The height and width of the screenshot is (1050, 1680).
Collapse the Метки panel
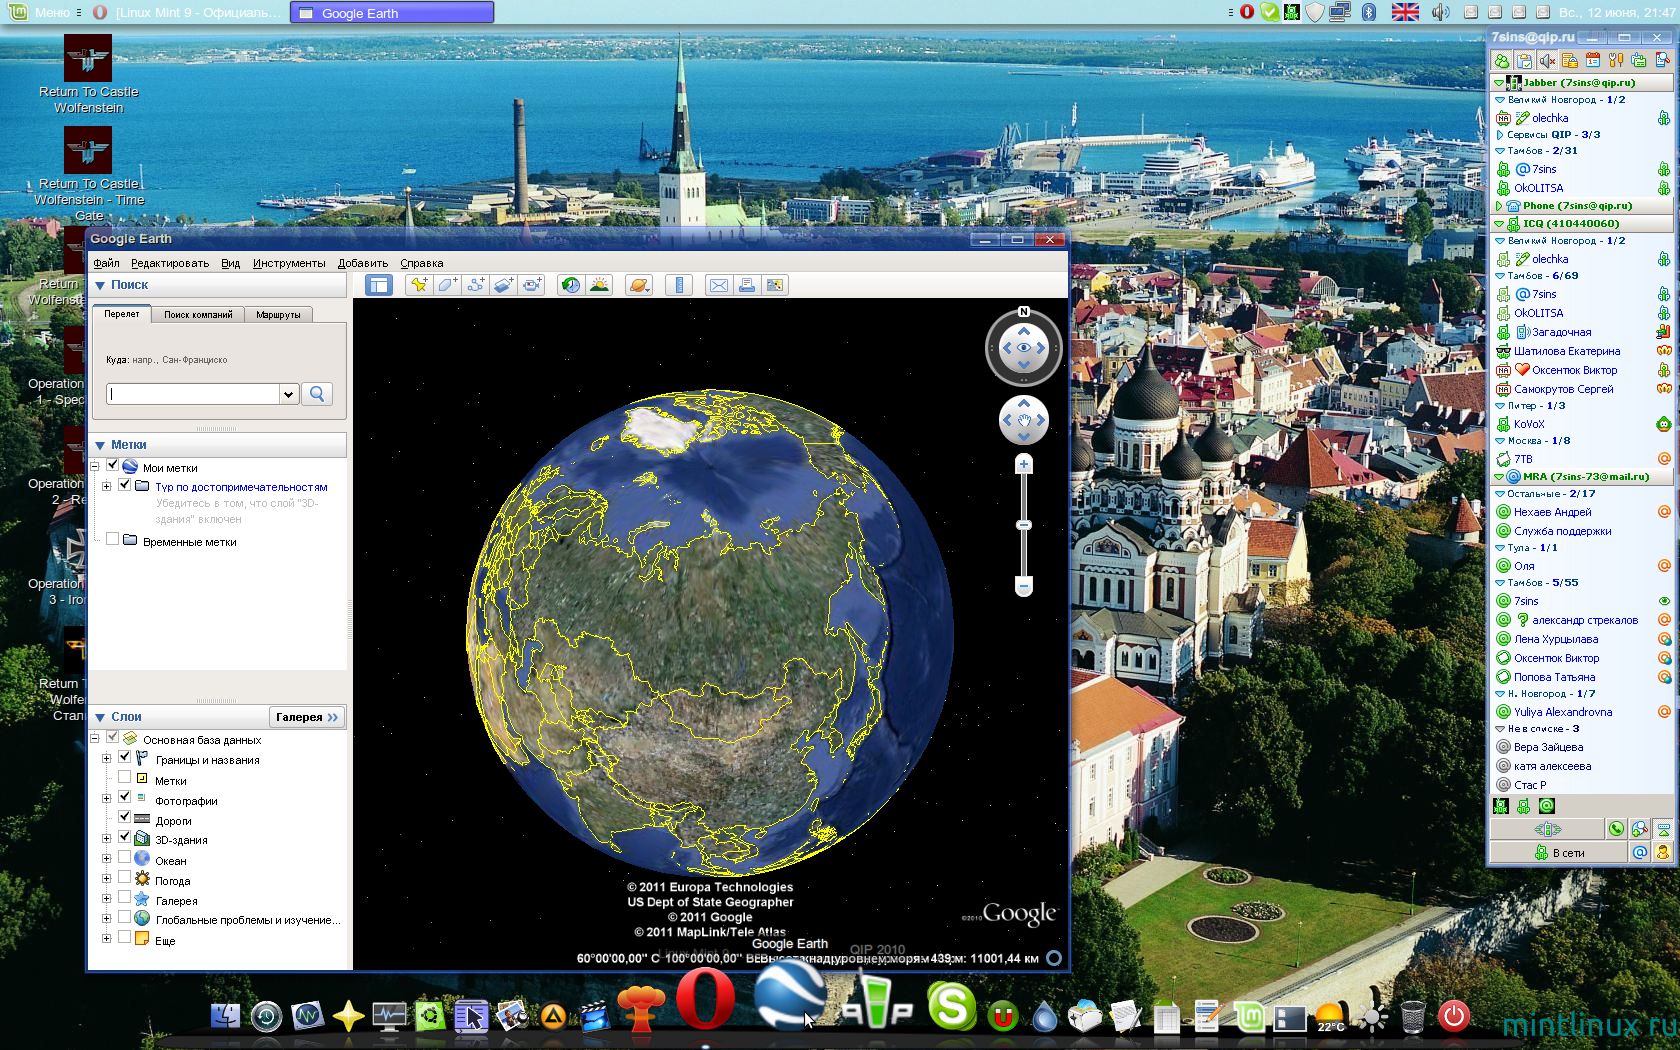click(100, 445)
